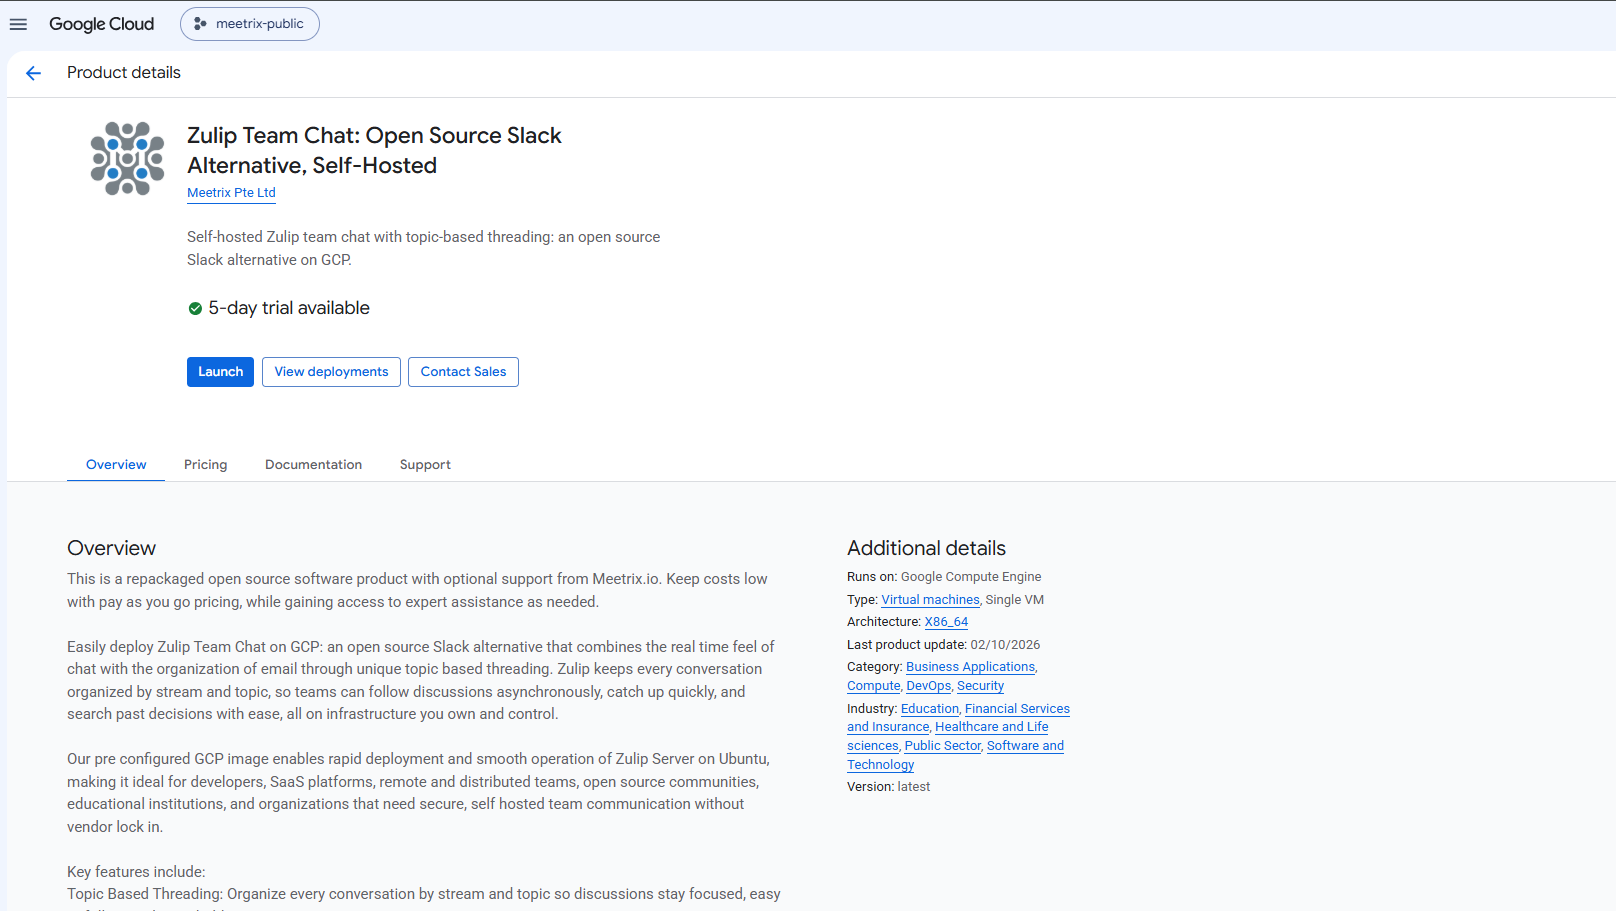
Task: Click the Version: latest text
Action: pos(888,787)
